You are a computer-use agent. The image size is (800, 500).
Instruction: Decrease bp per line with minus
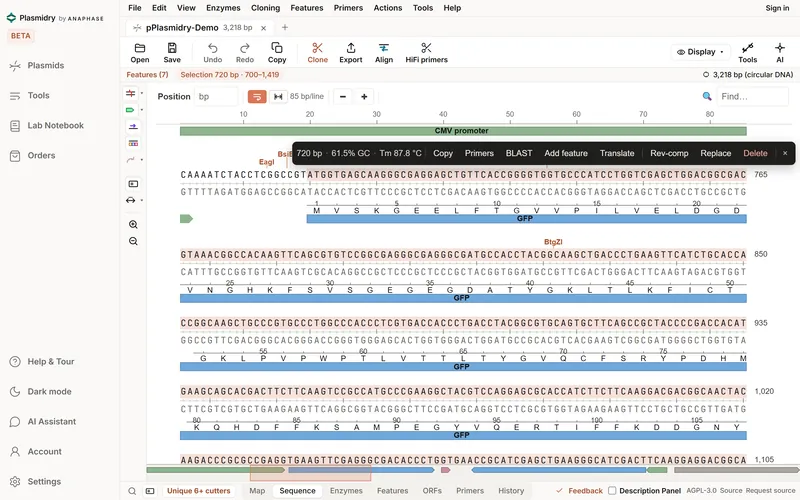343,96
